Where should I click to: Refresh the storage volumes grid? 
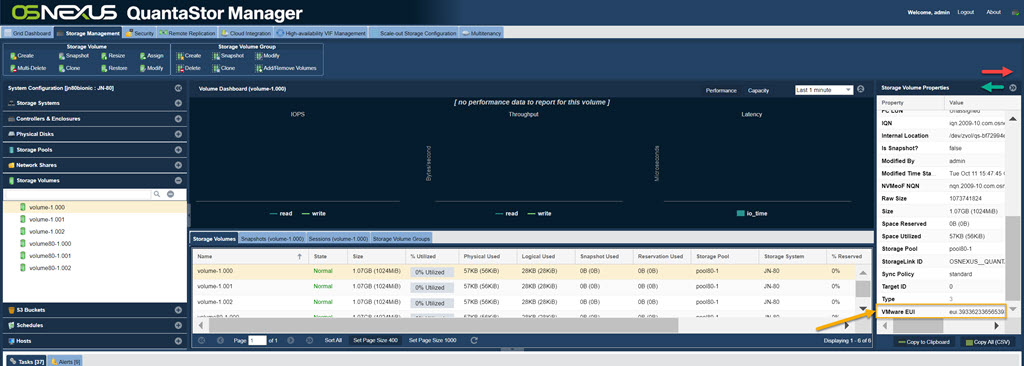[x=474, y=341]
